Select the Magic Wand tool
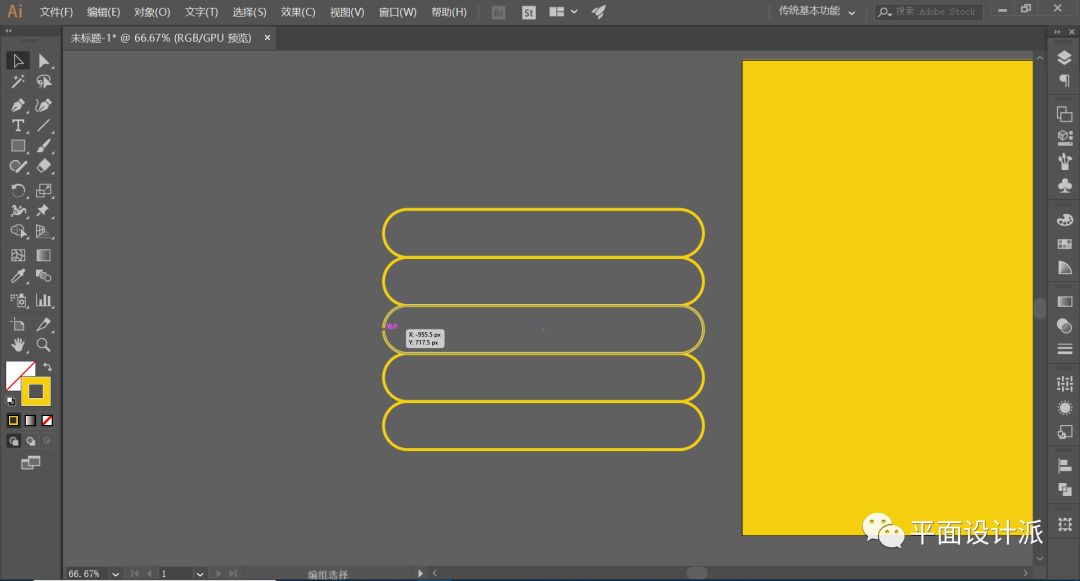This screenshot has width=1080, height=581. coord(18,82)
